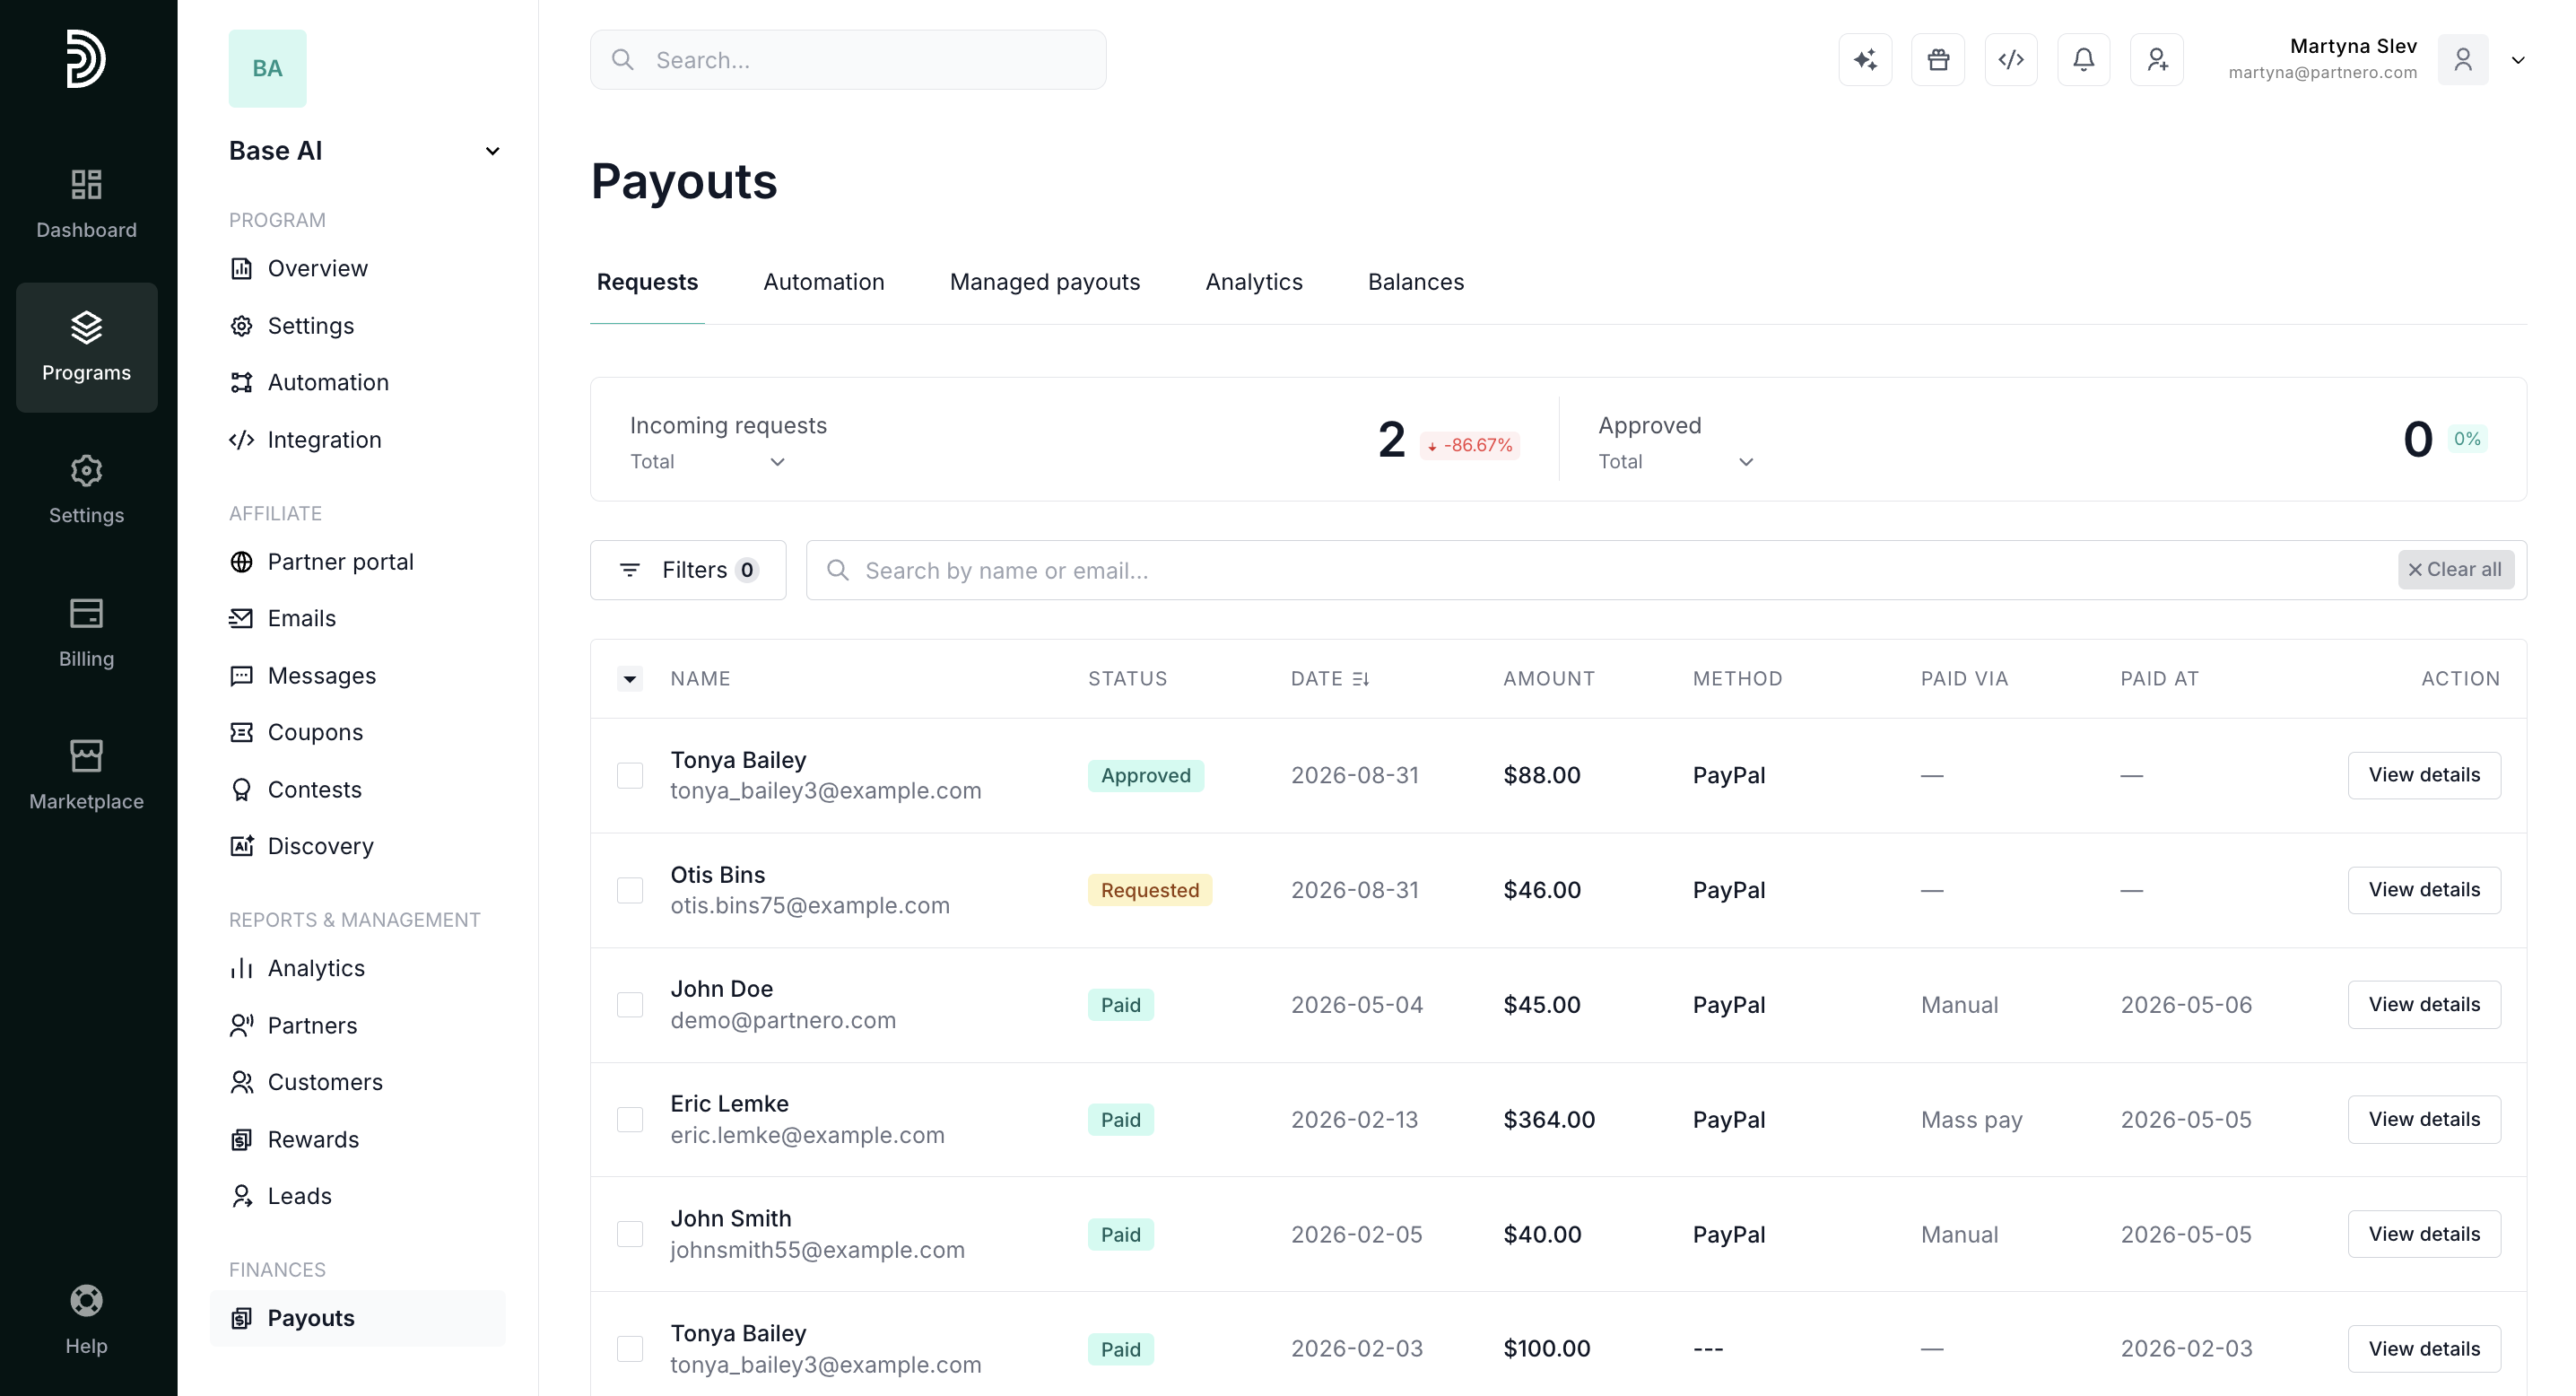Open the Incoming requests Total dropdown
This screenshot has height=1396, width=2576.
(707, 462)
